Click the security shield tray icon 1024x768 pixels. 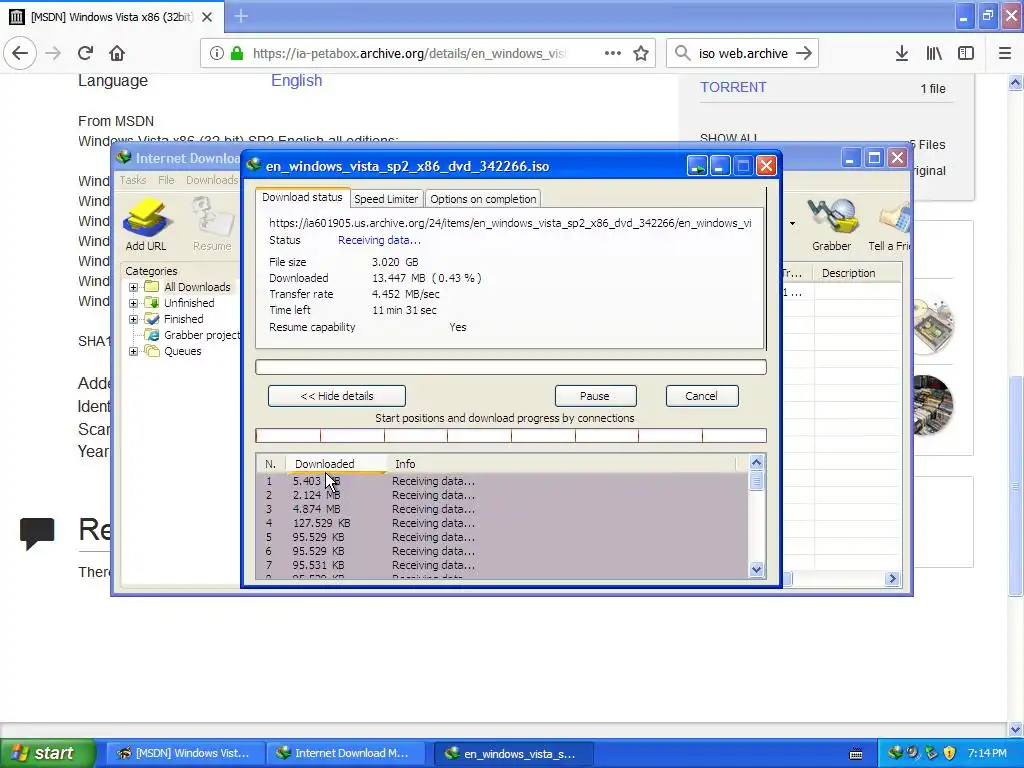pos(950,753)
